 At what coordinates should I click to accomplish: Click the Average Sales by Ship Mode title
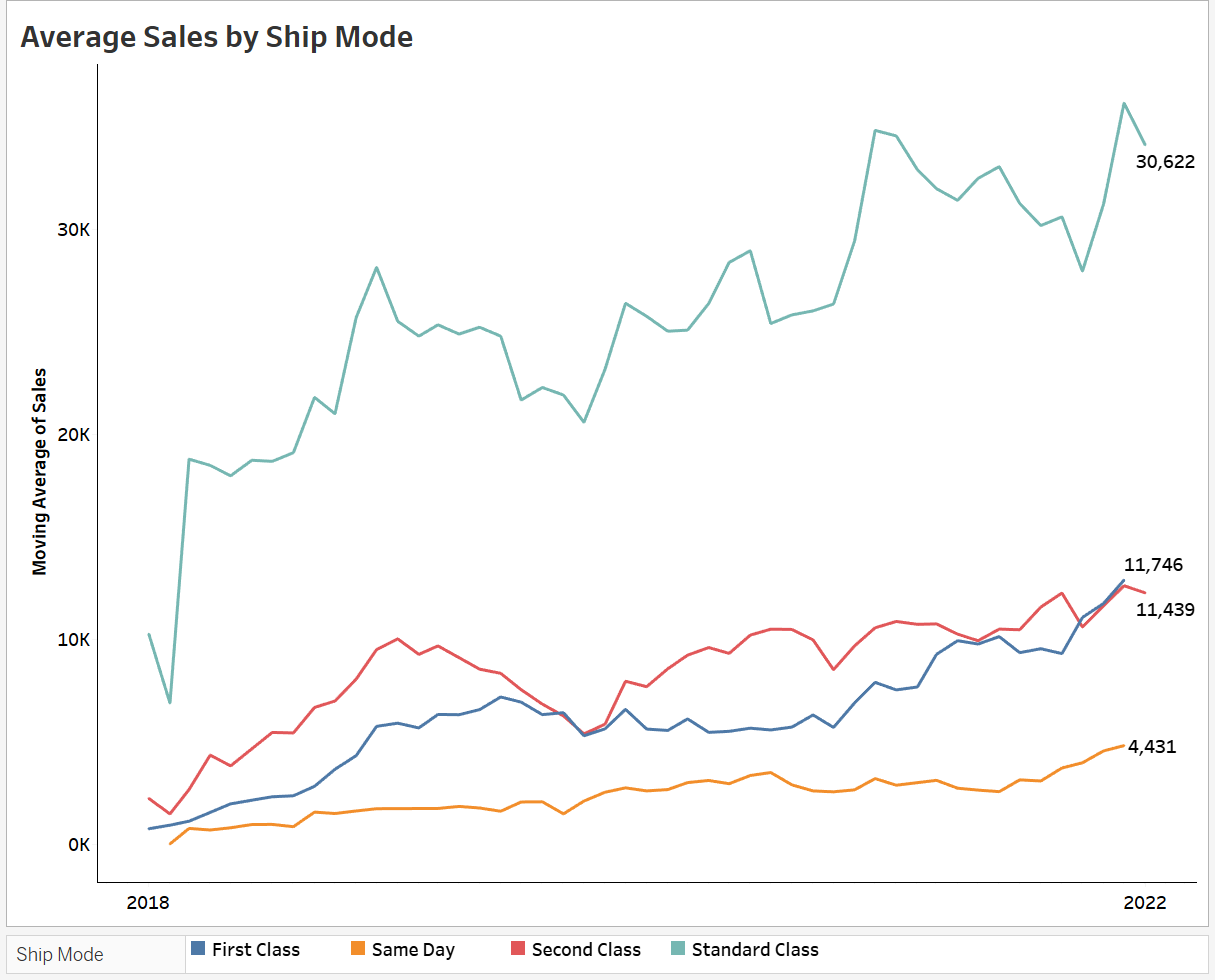(x=217, y=37)
